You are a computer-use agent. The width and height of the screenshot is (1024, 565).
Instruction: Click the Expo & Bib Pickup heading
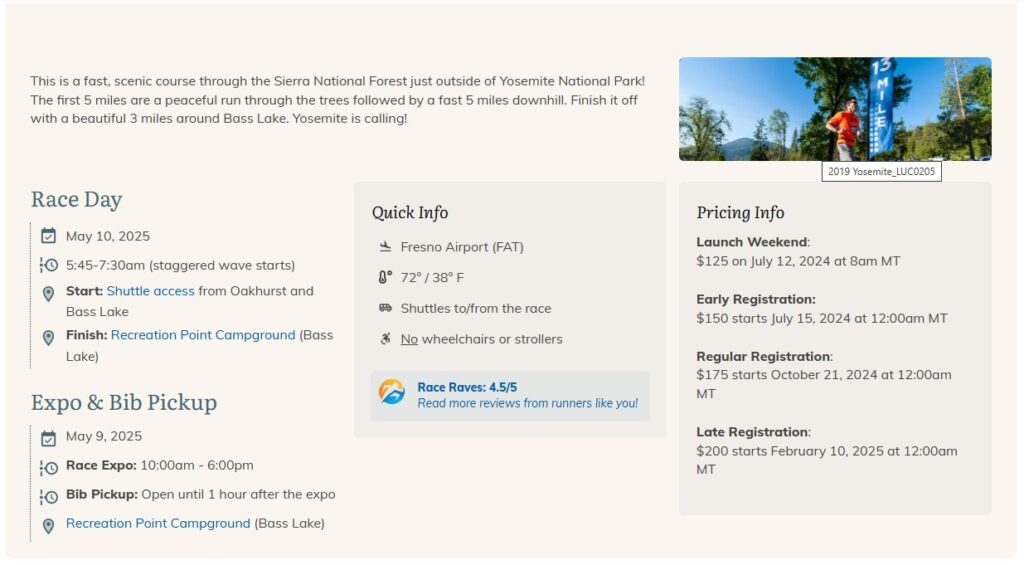[123, 402]
